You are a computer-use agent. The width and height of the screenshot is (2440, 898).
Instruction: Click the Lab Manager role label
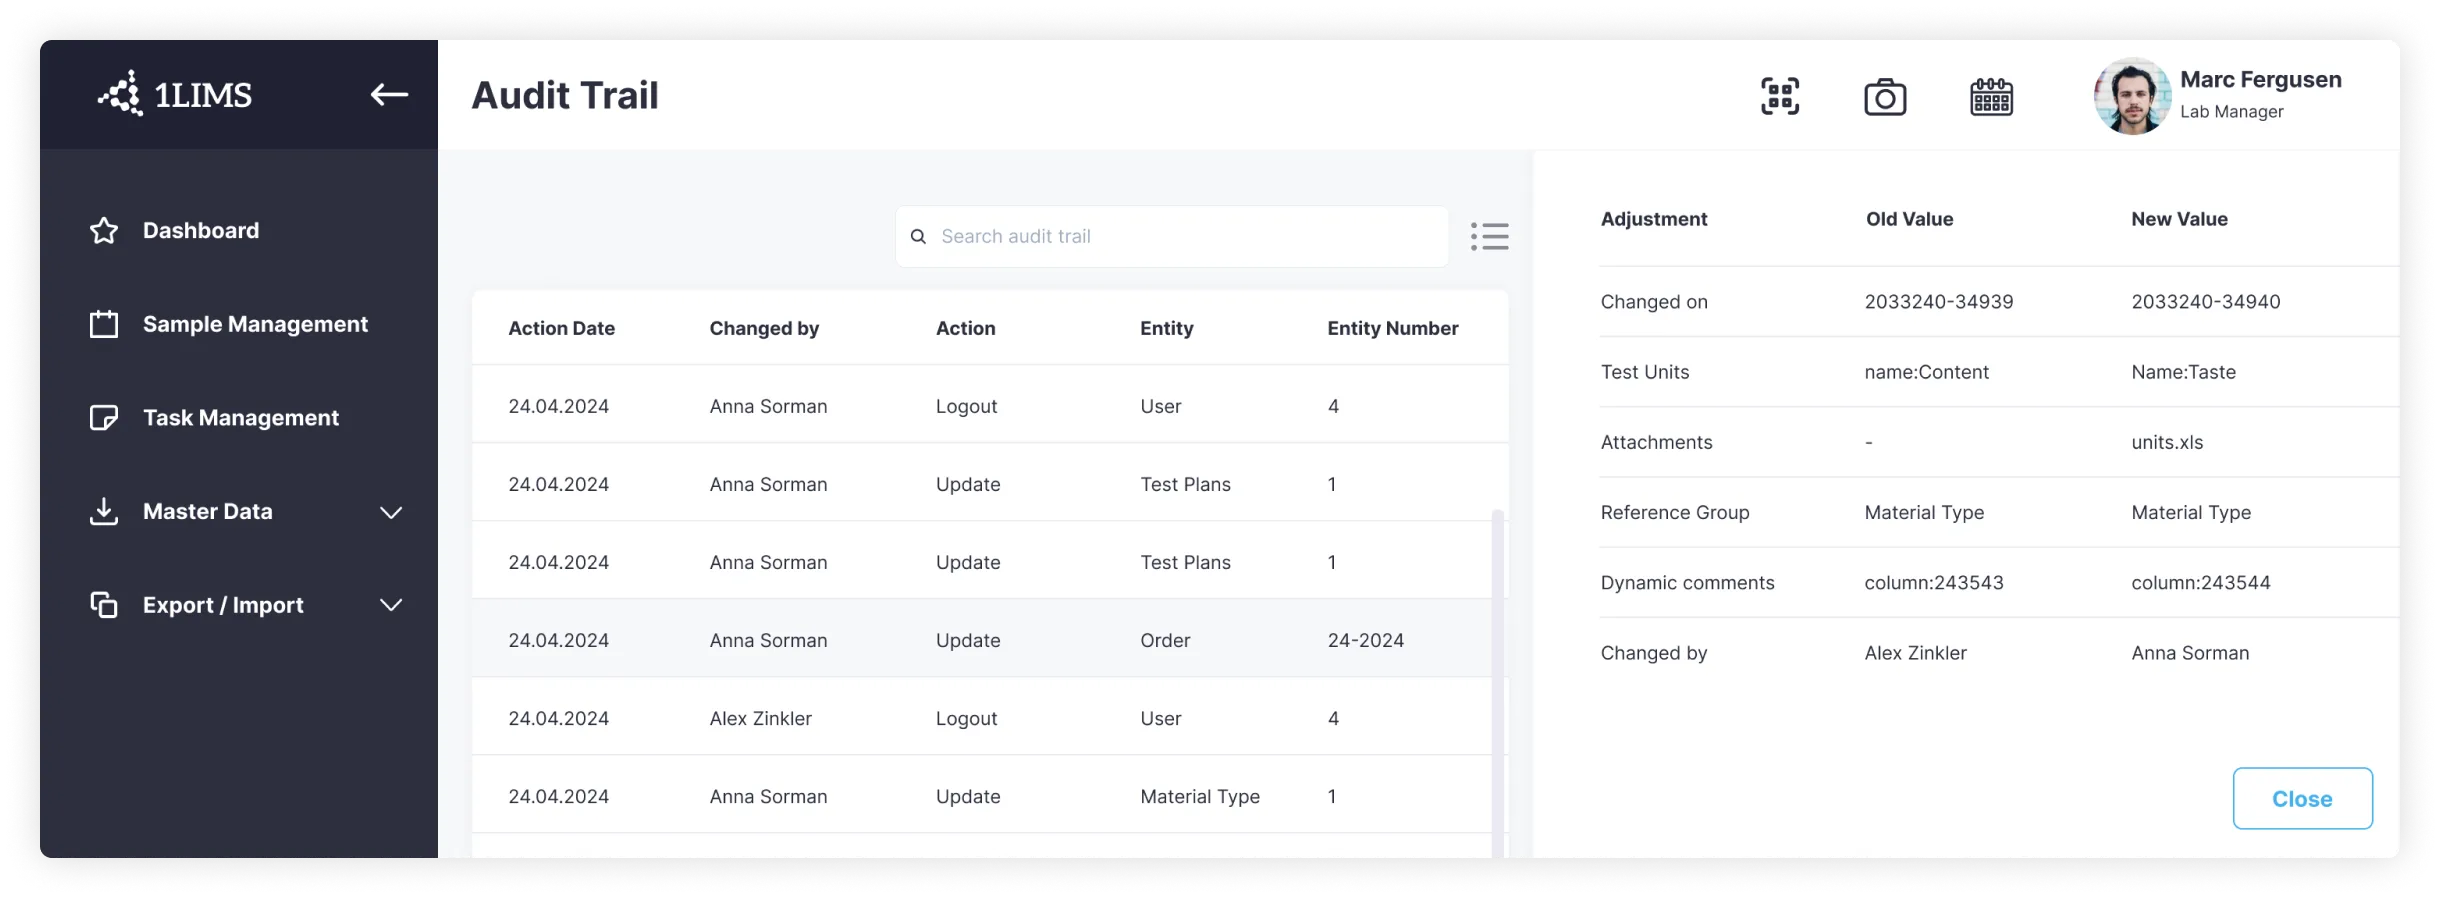tap(2231, 112)
